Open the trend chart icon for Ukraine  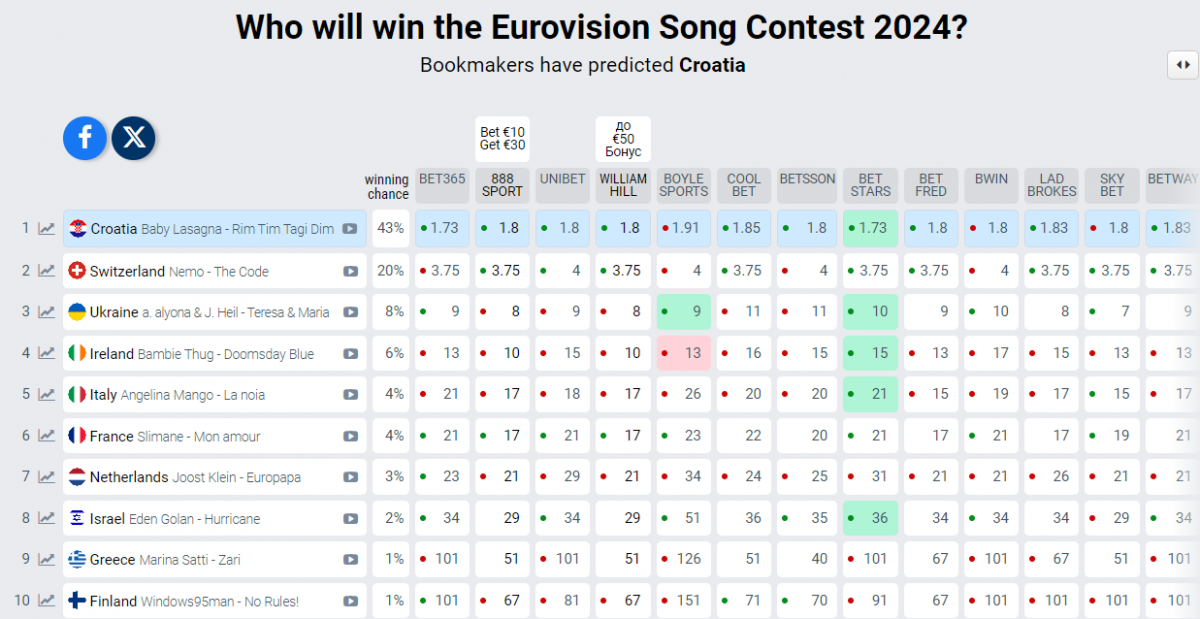47,312
